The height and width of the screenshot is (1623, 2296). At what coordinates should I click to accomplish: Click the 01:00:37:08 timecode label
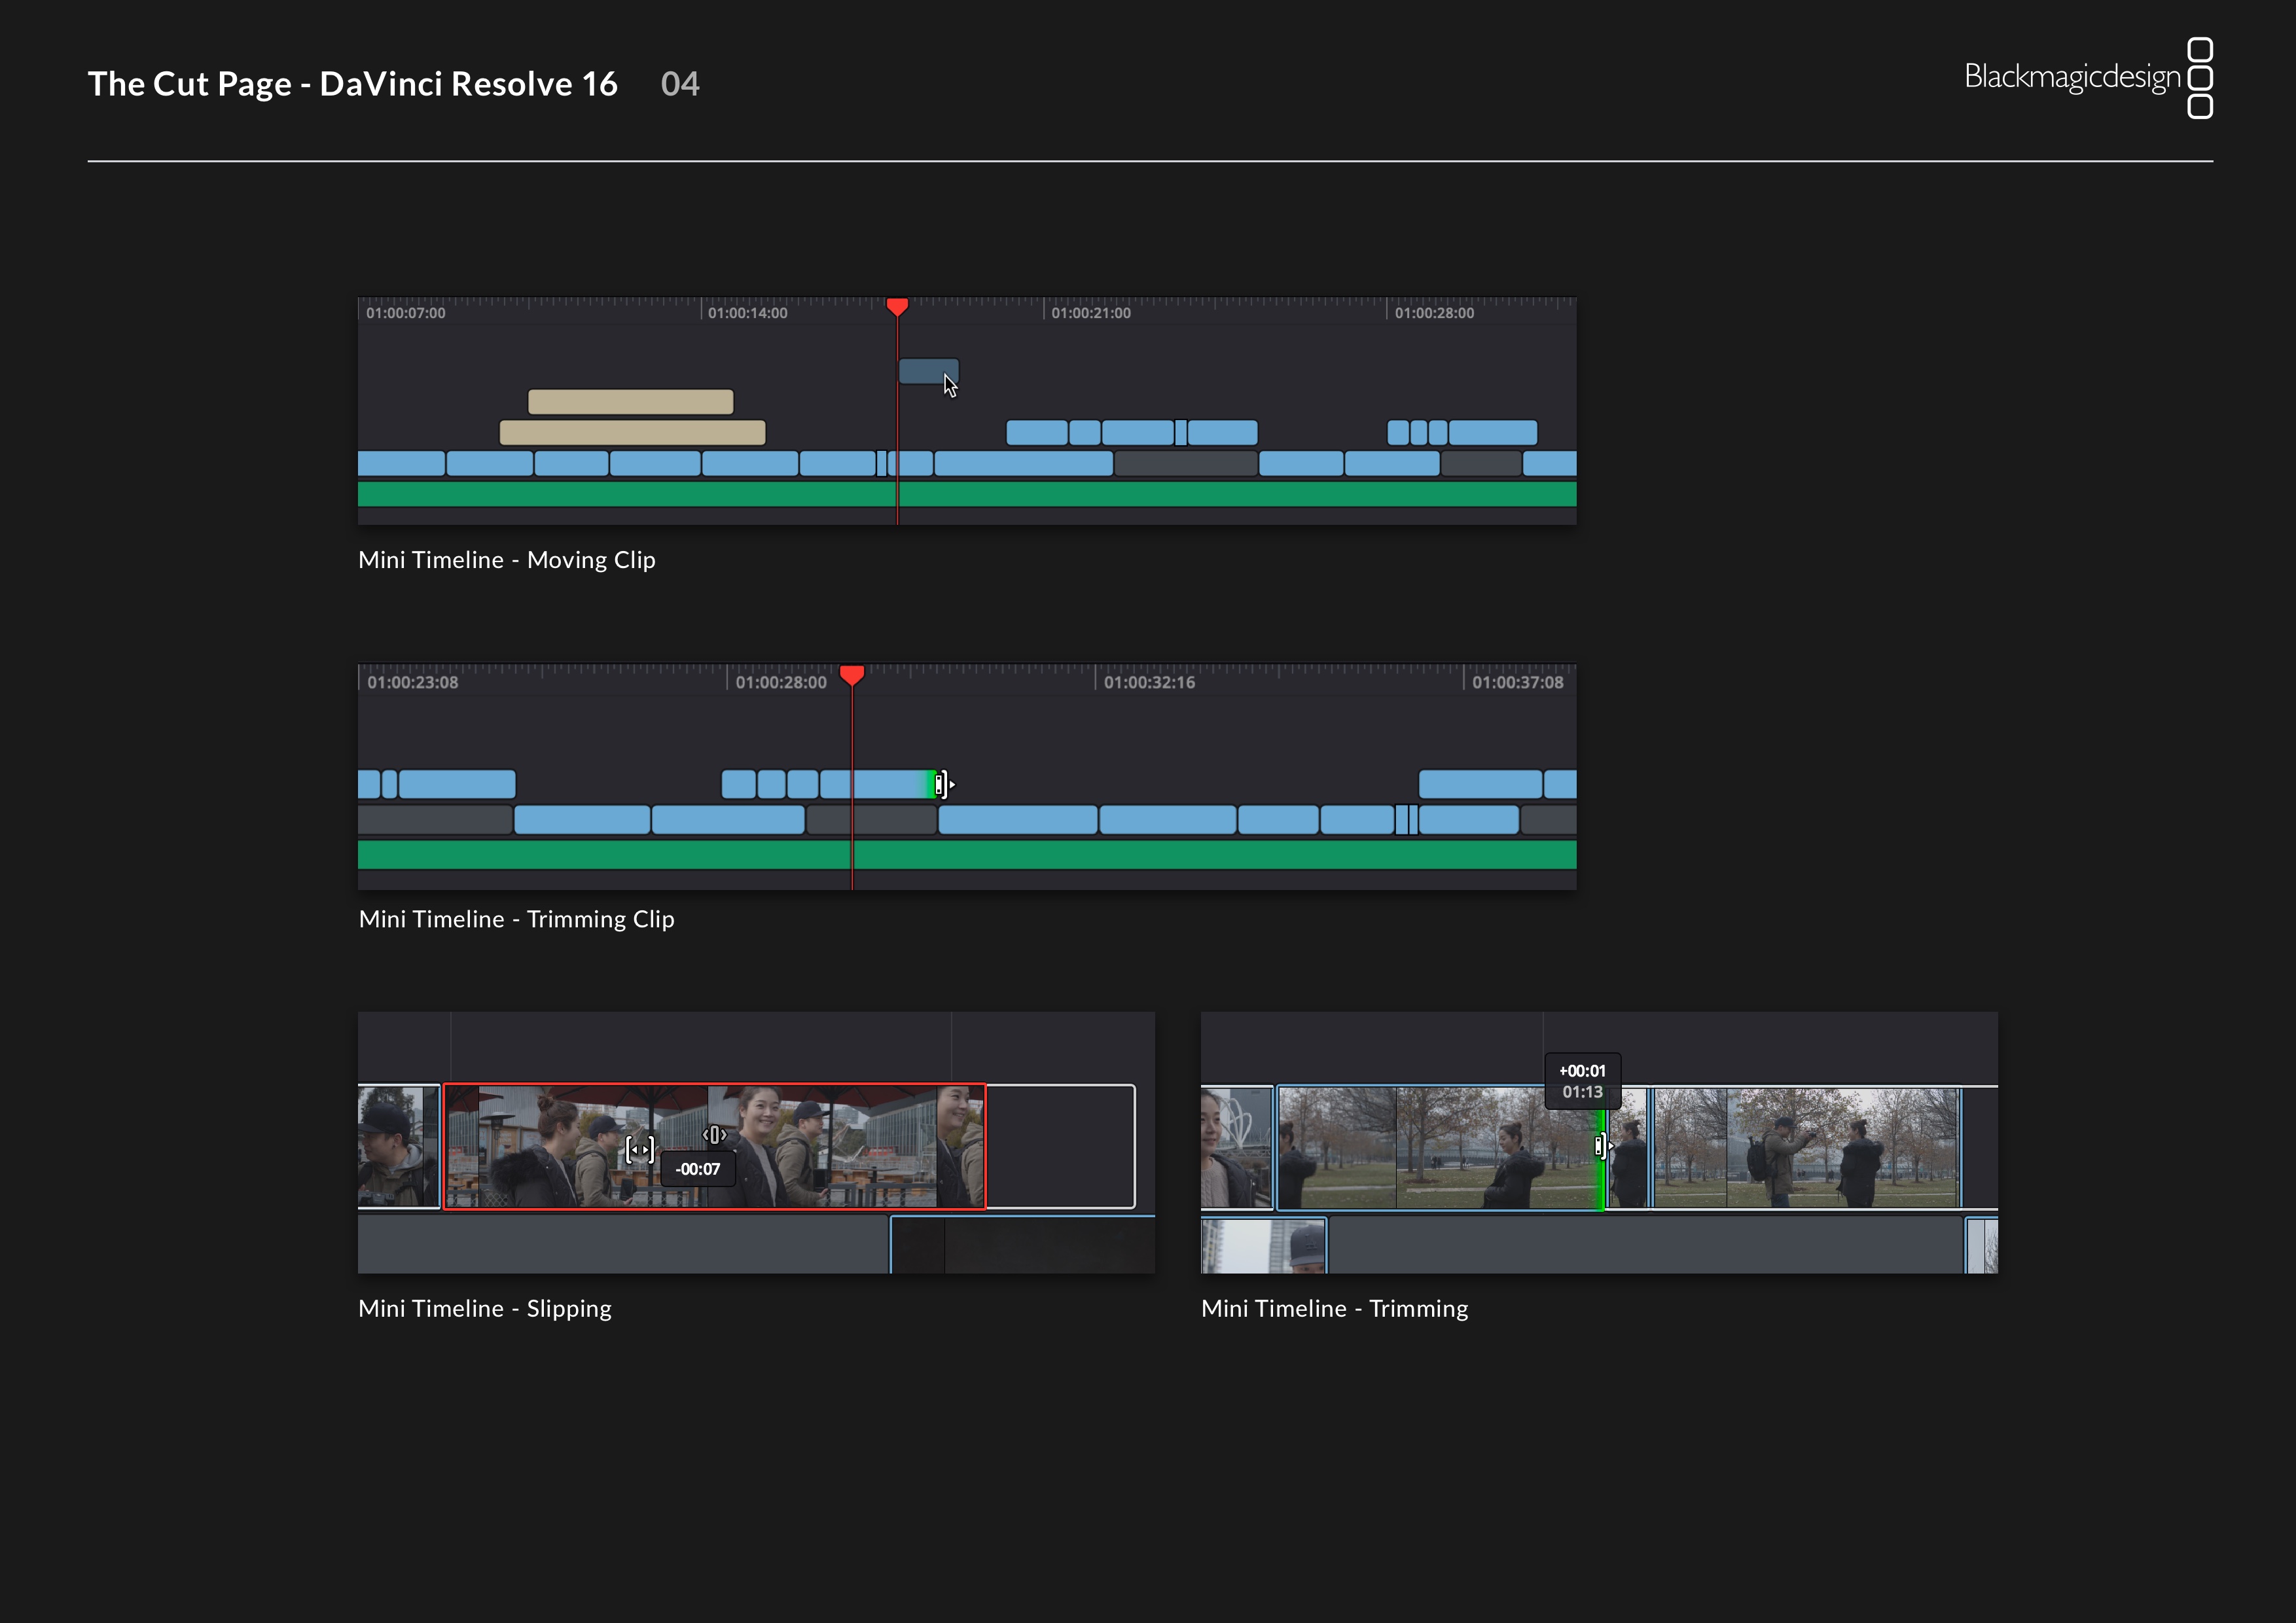click(x=1518, y=681)
